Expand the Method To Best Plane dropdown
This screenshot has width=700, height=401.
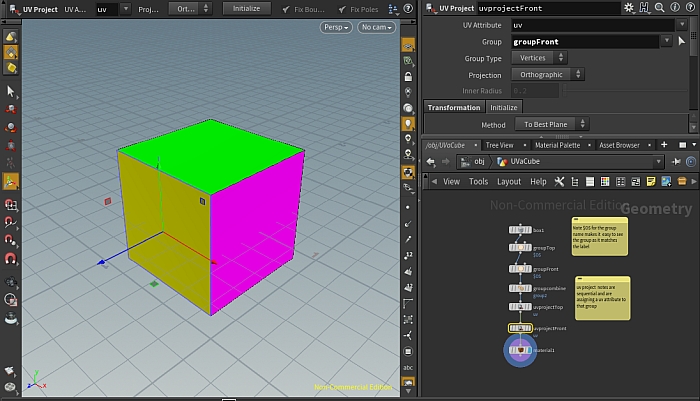point(549,124)
